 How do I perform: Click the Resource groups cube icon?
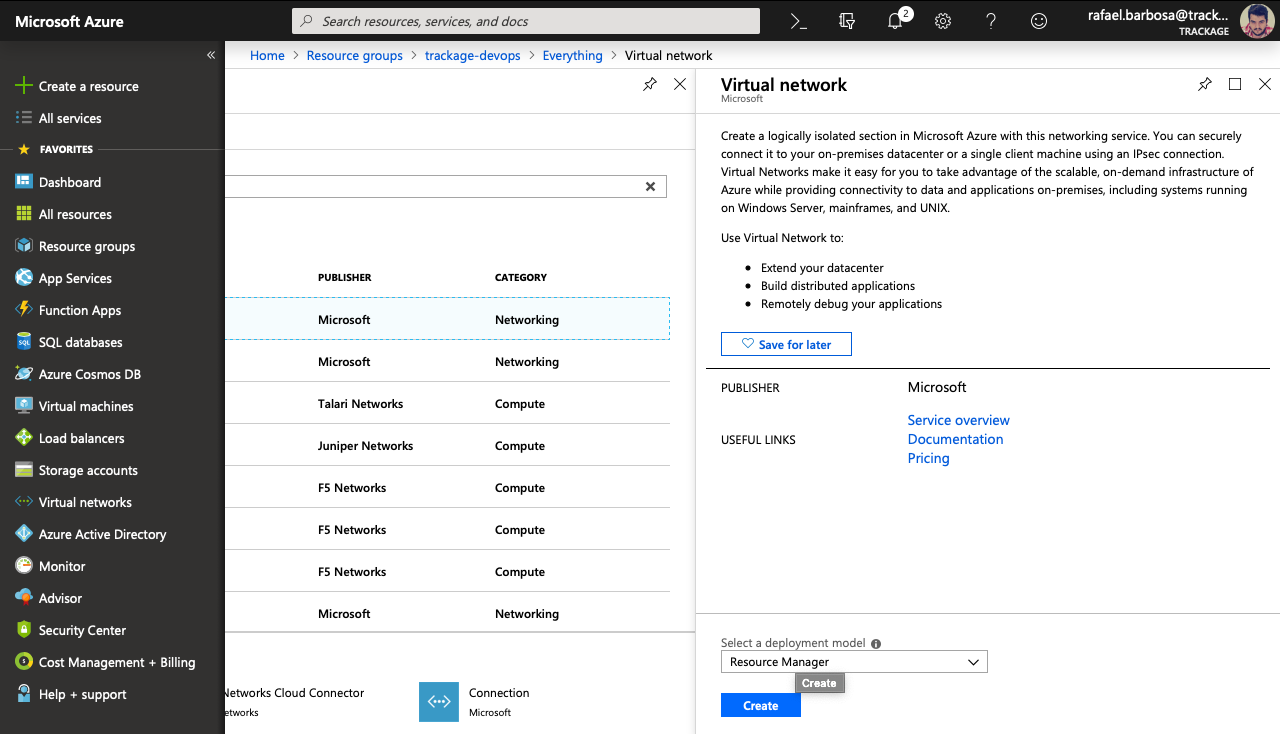[x=23, y=246]
